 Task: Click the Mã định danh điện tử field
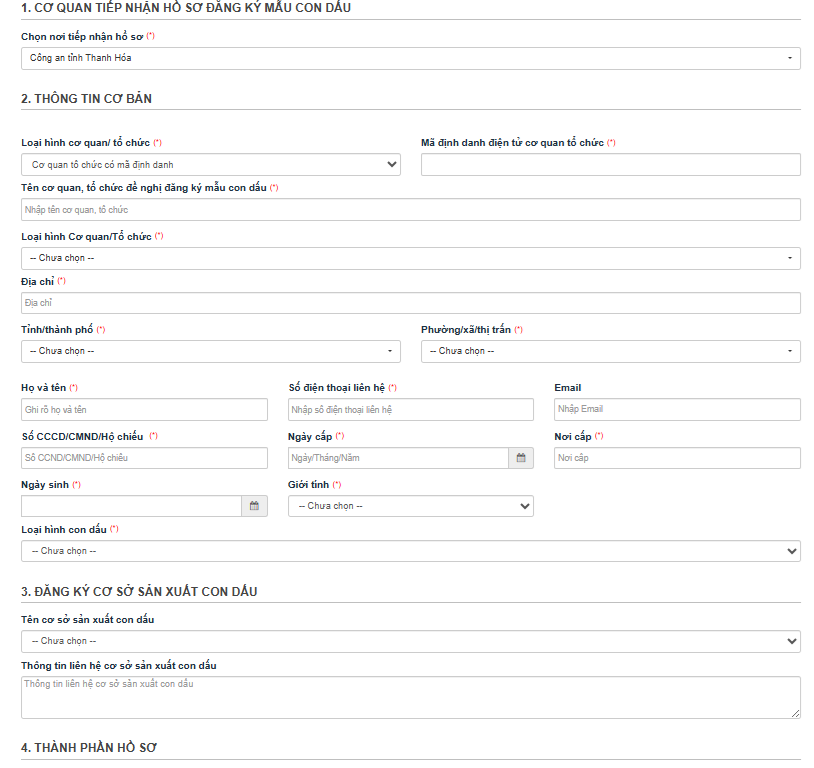click(x=610, y=165)
